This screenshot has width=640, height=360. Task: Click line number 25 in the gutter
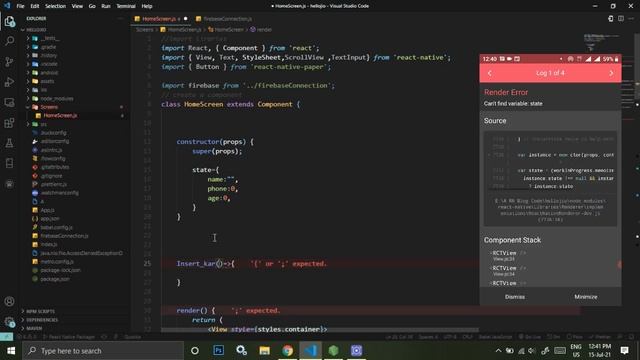point(147,264)
